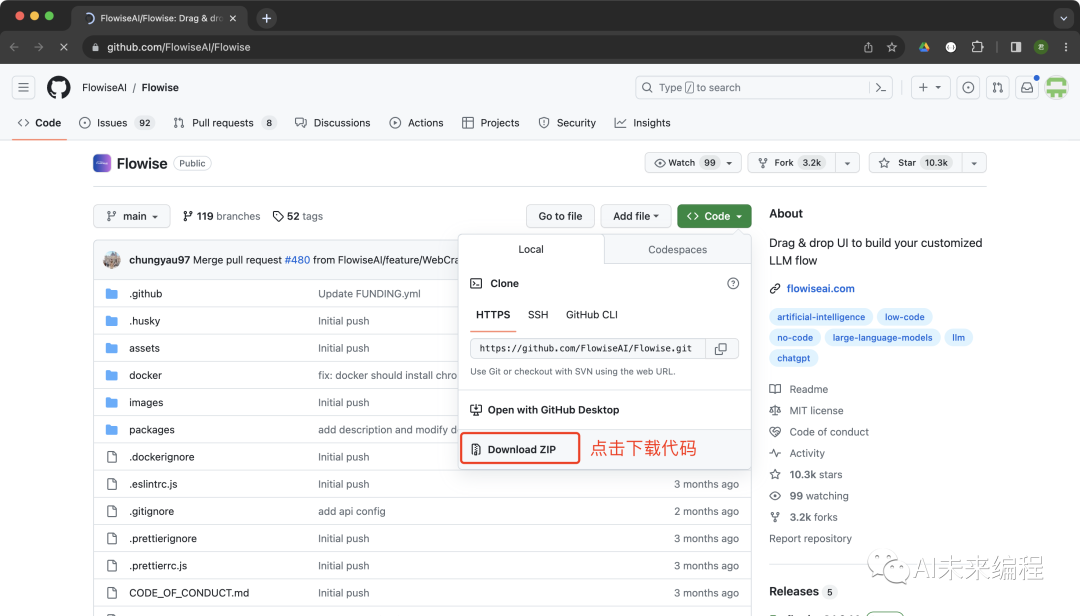Click the artificial-intelligence topic tag

[x=821, y=317]
